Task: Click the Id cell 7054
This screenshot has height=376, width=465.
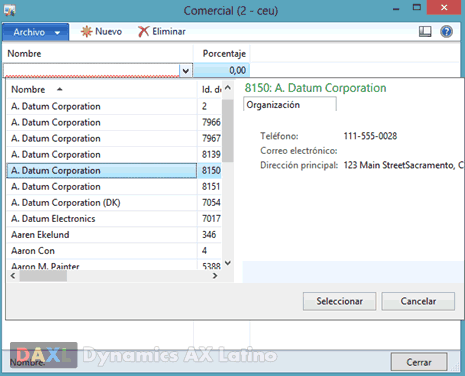Action: point(210,203)
